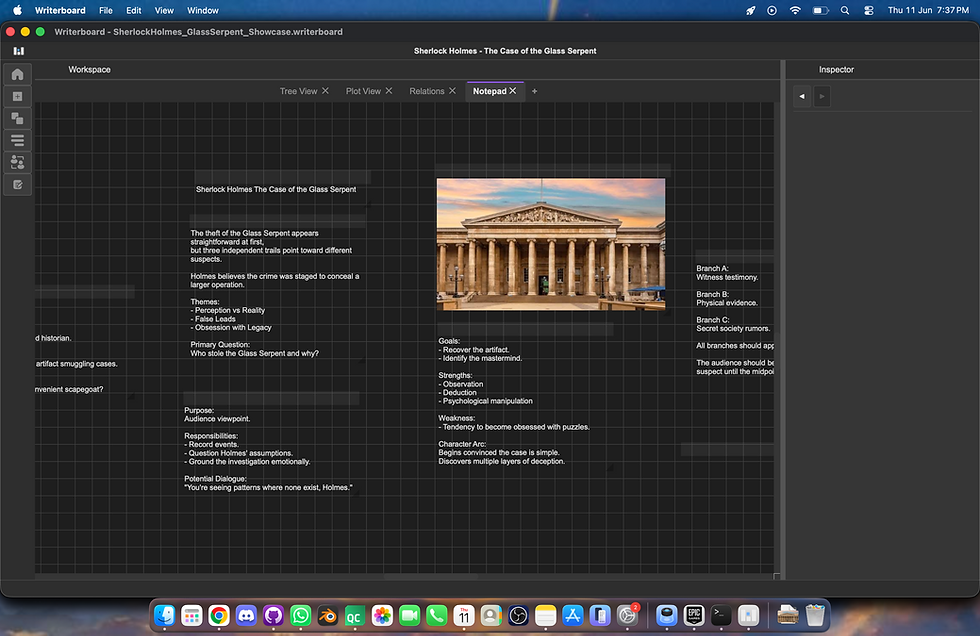Click the 'Primary Question:' line in the note

tap(220, 344)
